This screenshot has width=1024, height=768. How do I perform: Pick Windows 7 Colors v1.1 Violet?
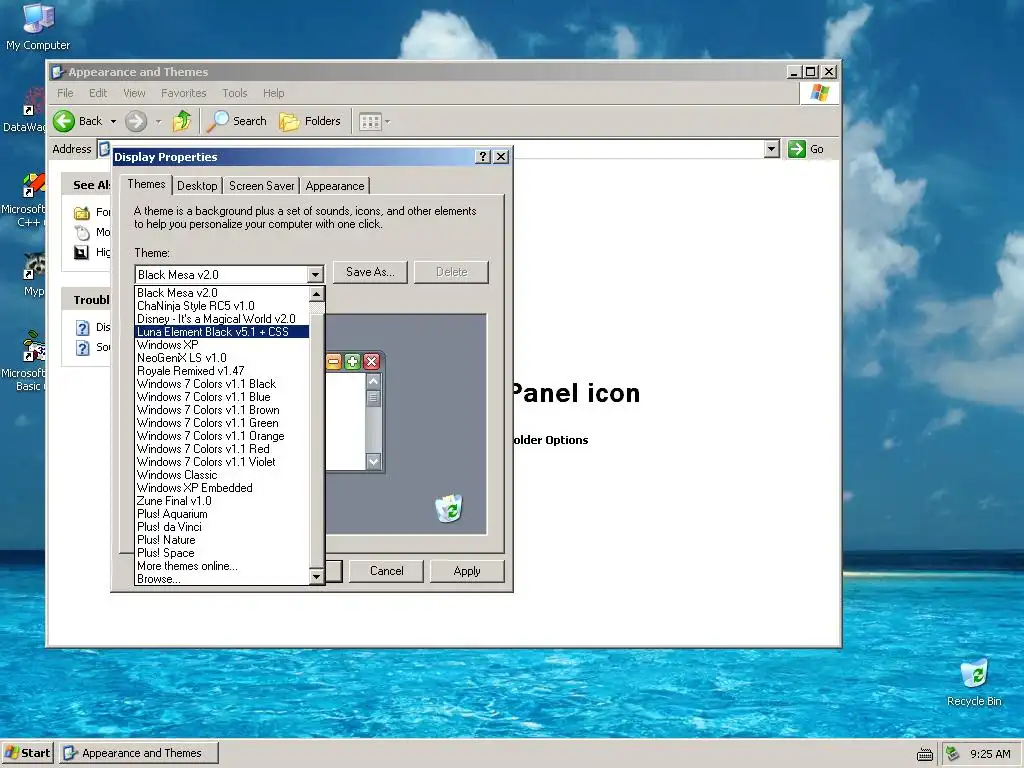pos(221,462)
